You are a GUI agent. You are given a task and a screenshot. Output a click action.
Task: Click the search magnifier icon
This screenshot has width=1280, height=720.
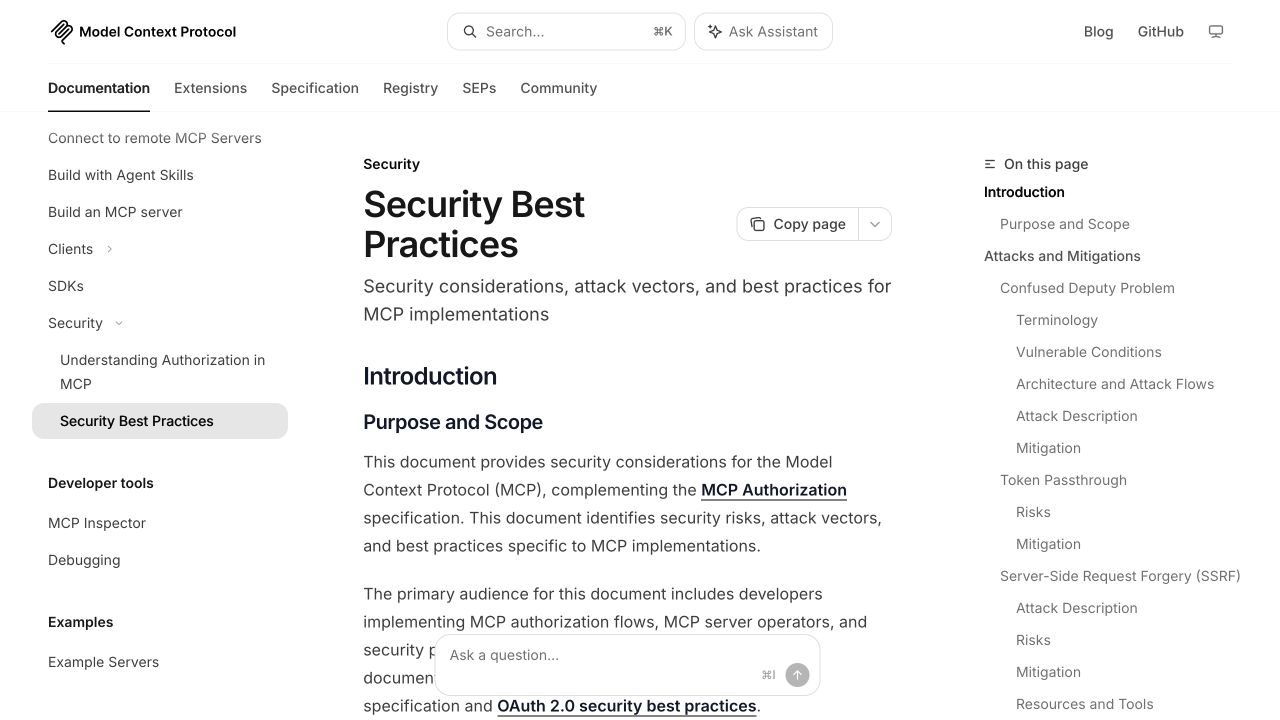(x=469, y=32)
